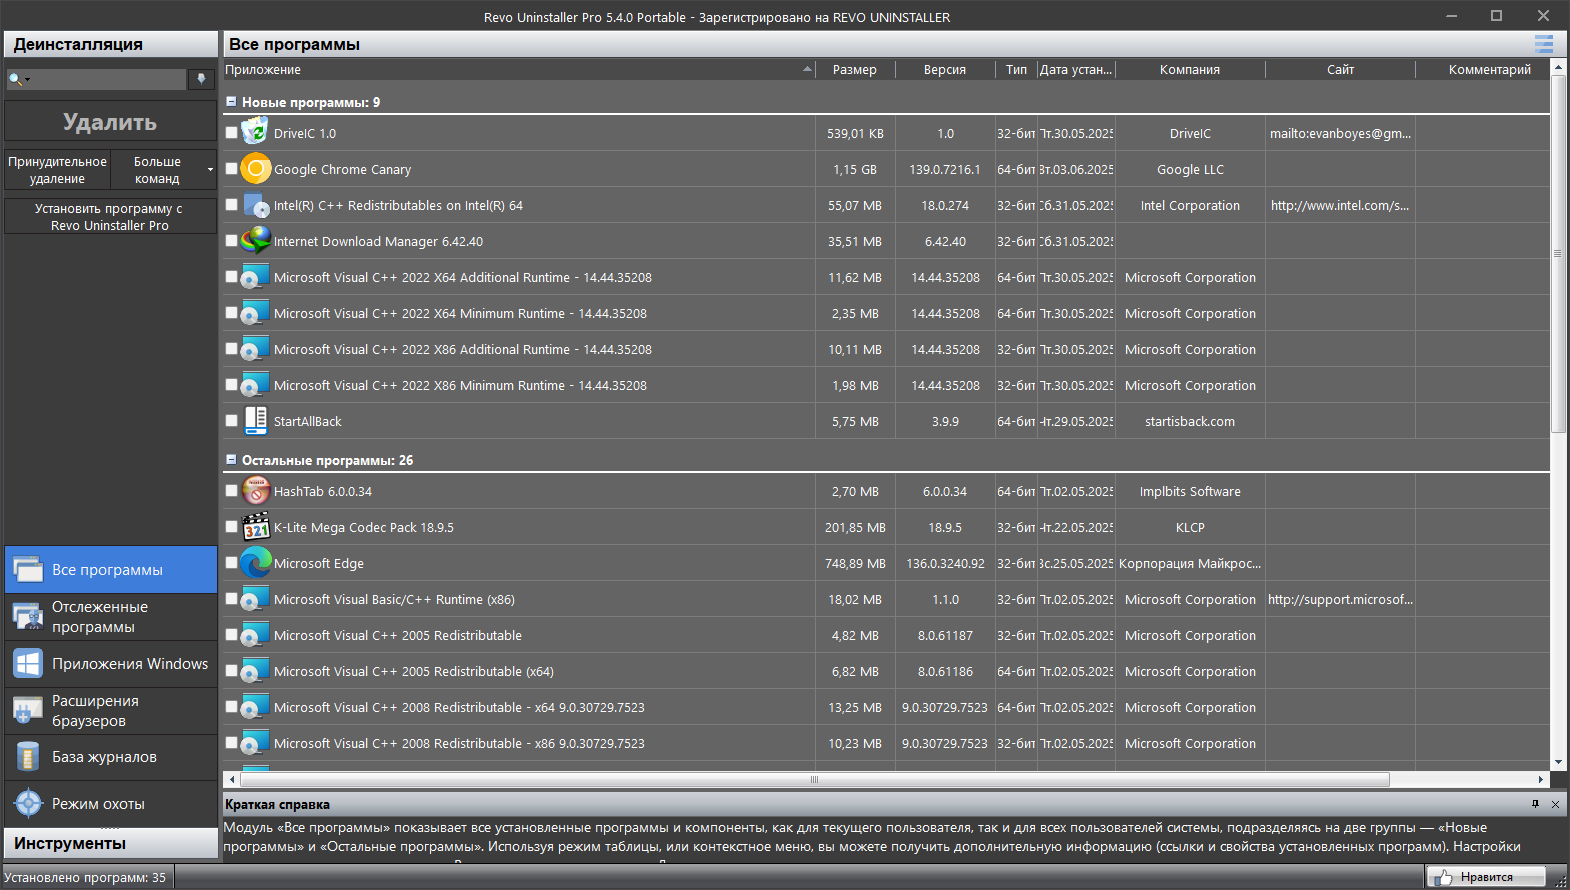Click the Internet Download Manager icon

click(255, 240)
